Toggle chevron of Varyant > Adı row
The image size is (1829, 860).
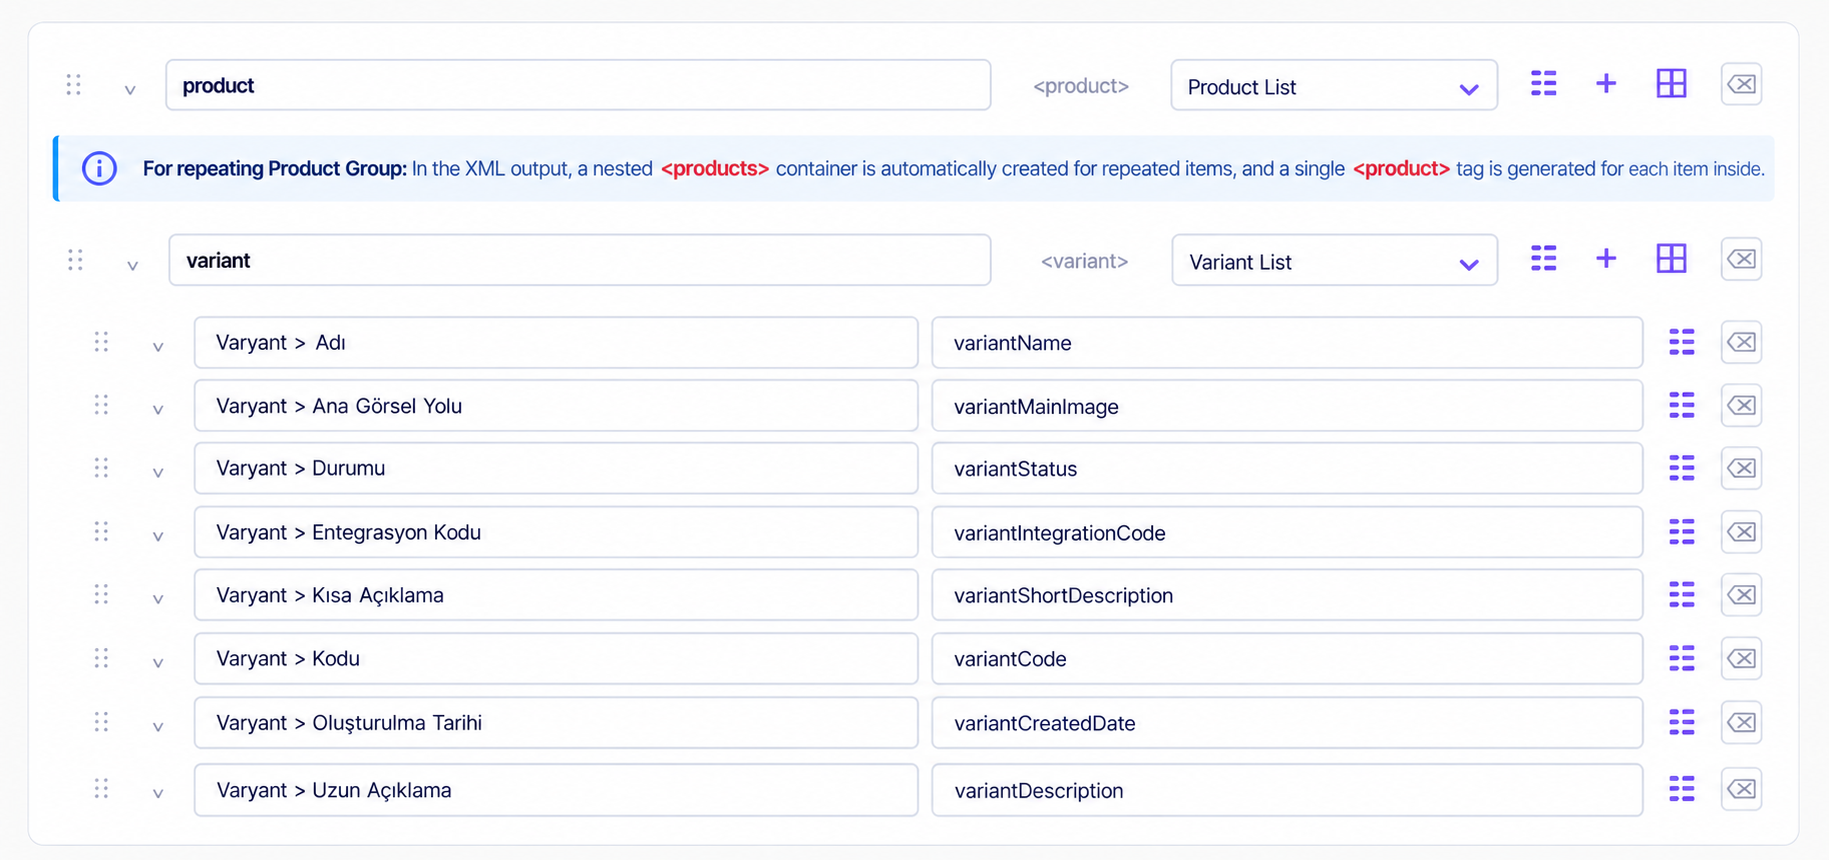tap(158, 347)
